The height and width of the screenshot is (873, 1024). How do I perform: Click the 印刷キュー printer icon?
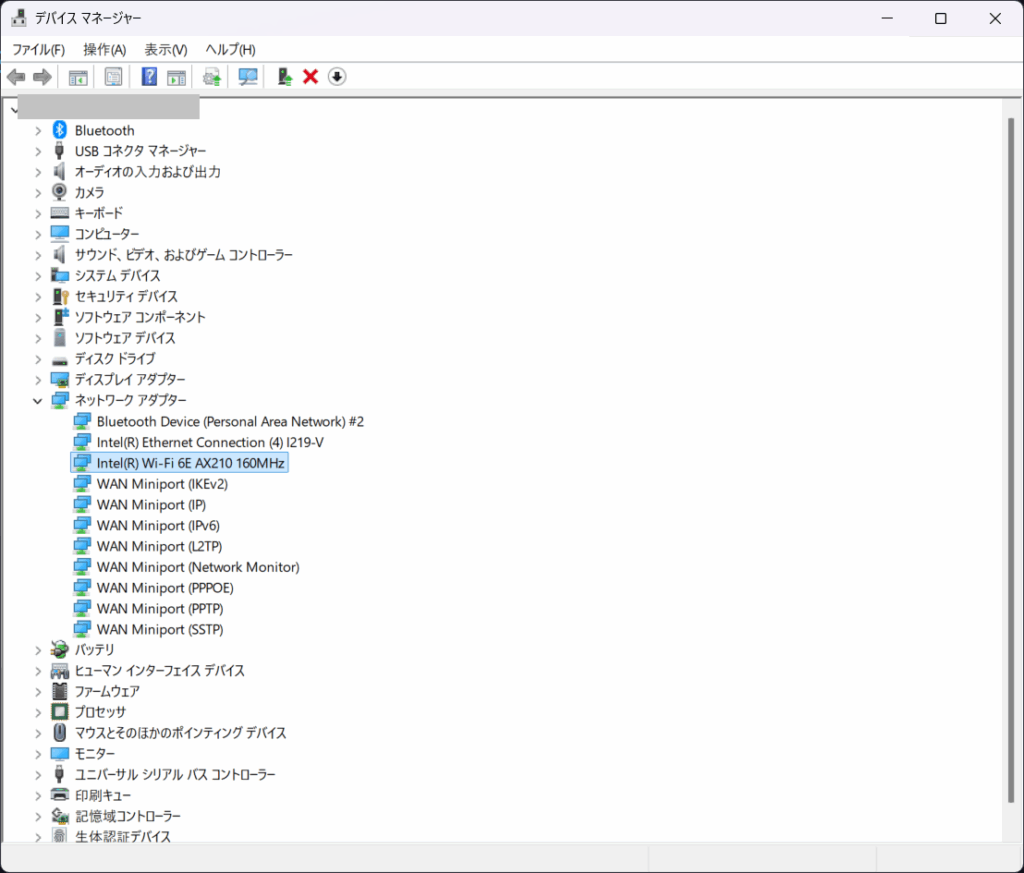[x=59, y=795]
